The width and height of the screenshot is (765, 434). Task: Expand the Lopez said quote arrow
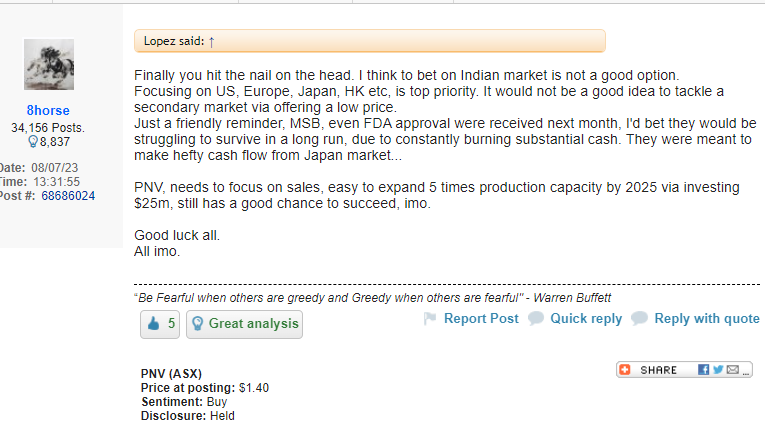coord(211,42)
